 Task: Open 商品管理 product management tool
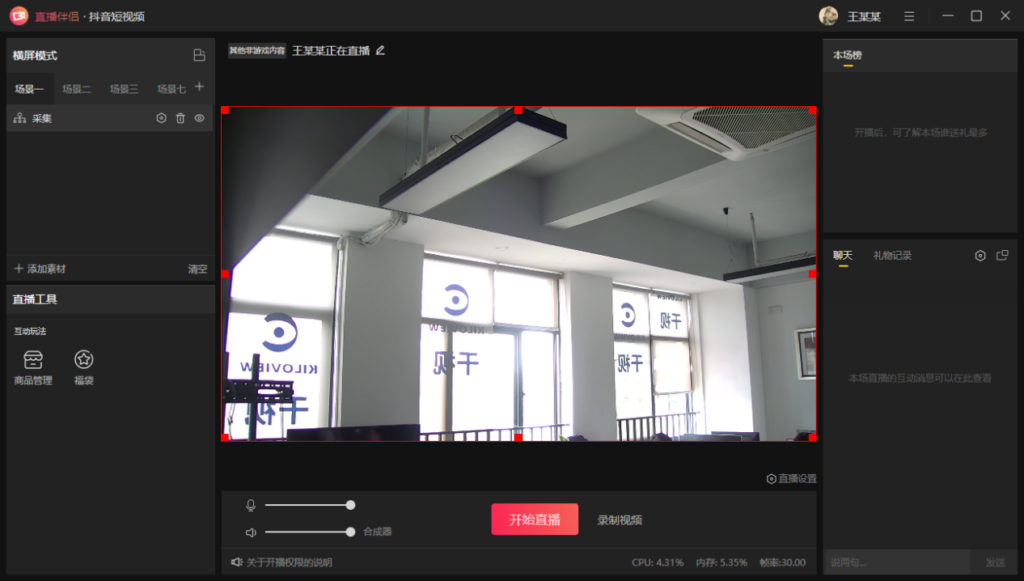pyautogui.click(x=33, y=366)
